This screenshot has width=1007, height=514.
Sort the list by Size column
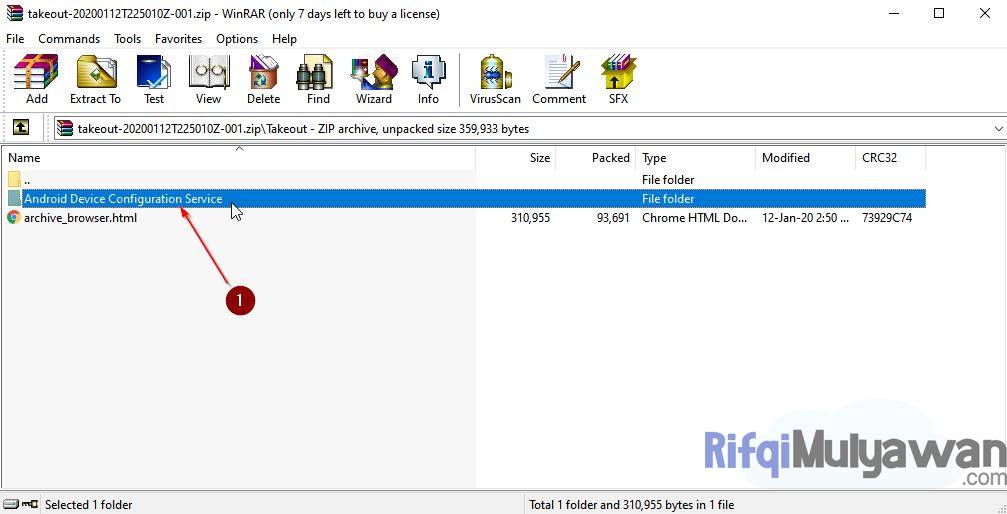click(x=516, y=157)
